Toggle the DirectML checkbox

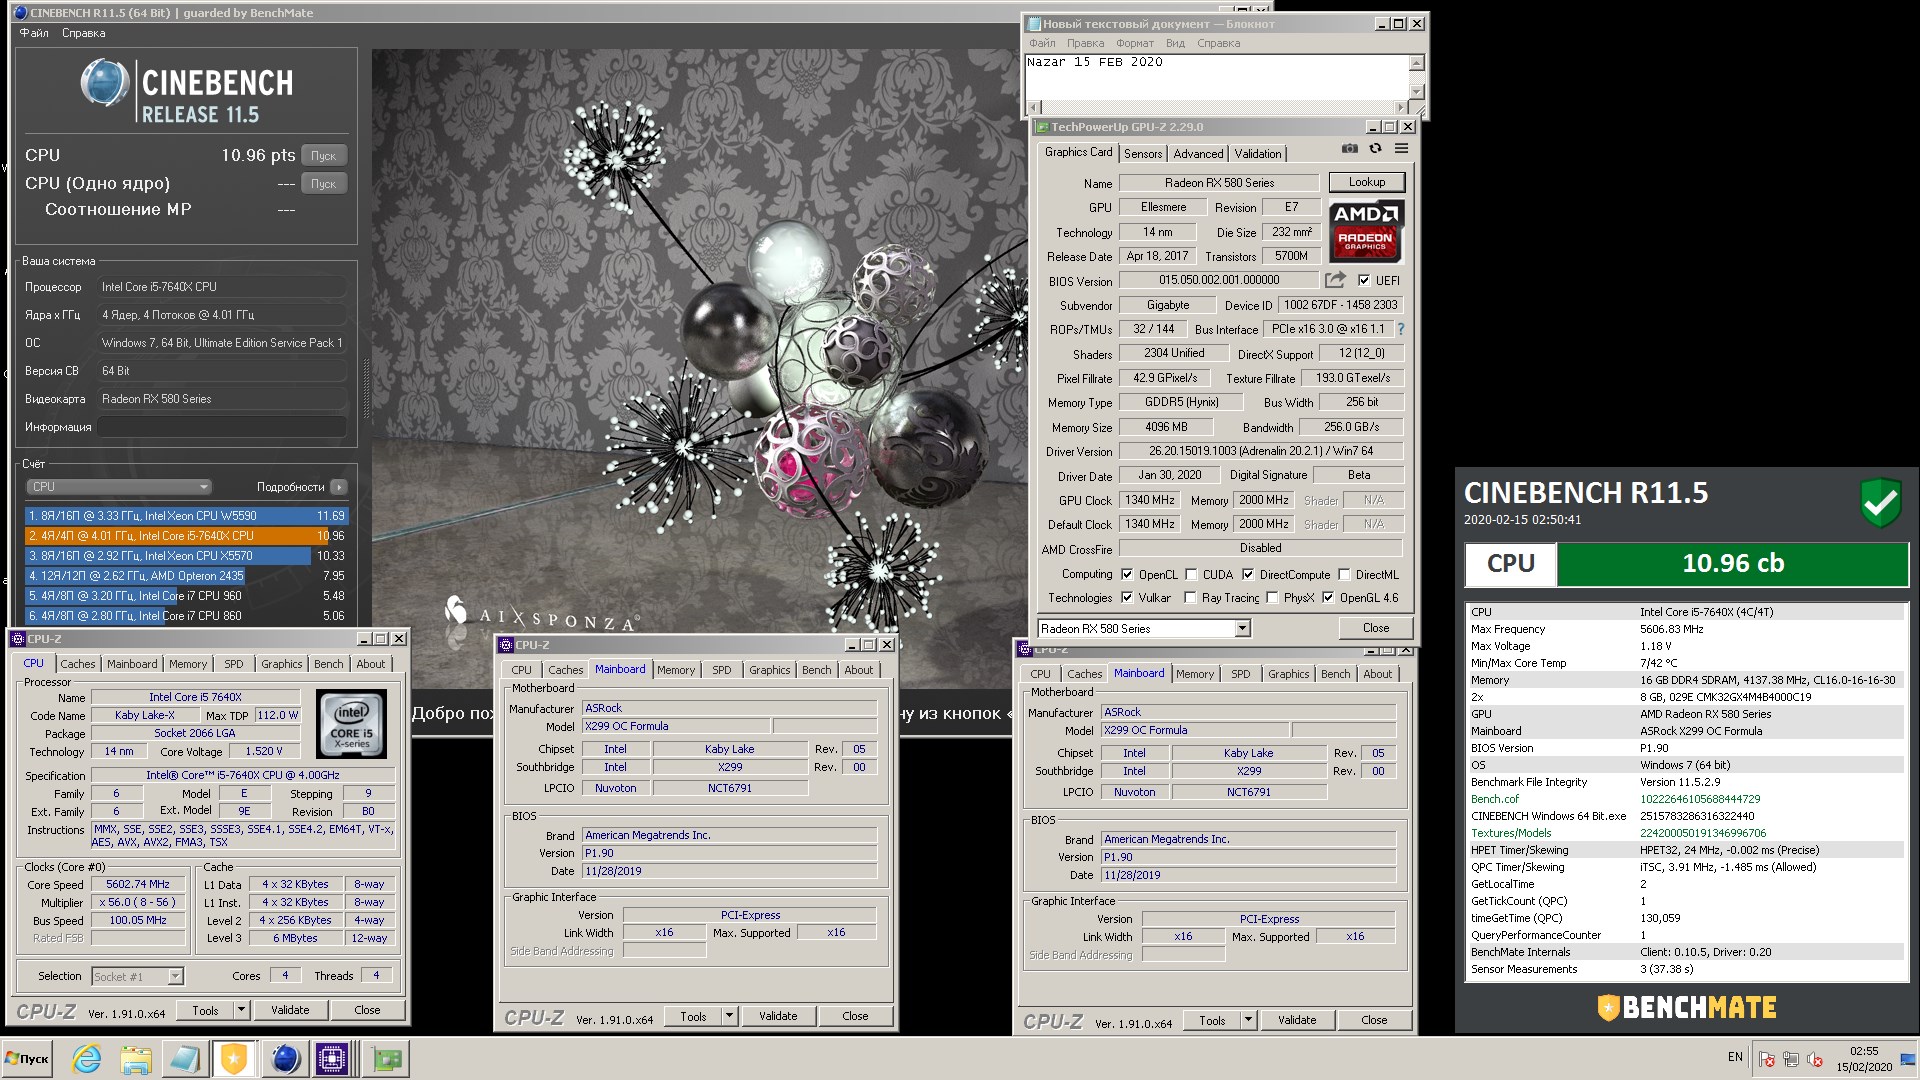[1345, 575]
